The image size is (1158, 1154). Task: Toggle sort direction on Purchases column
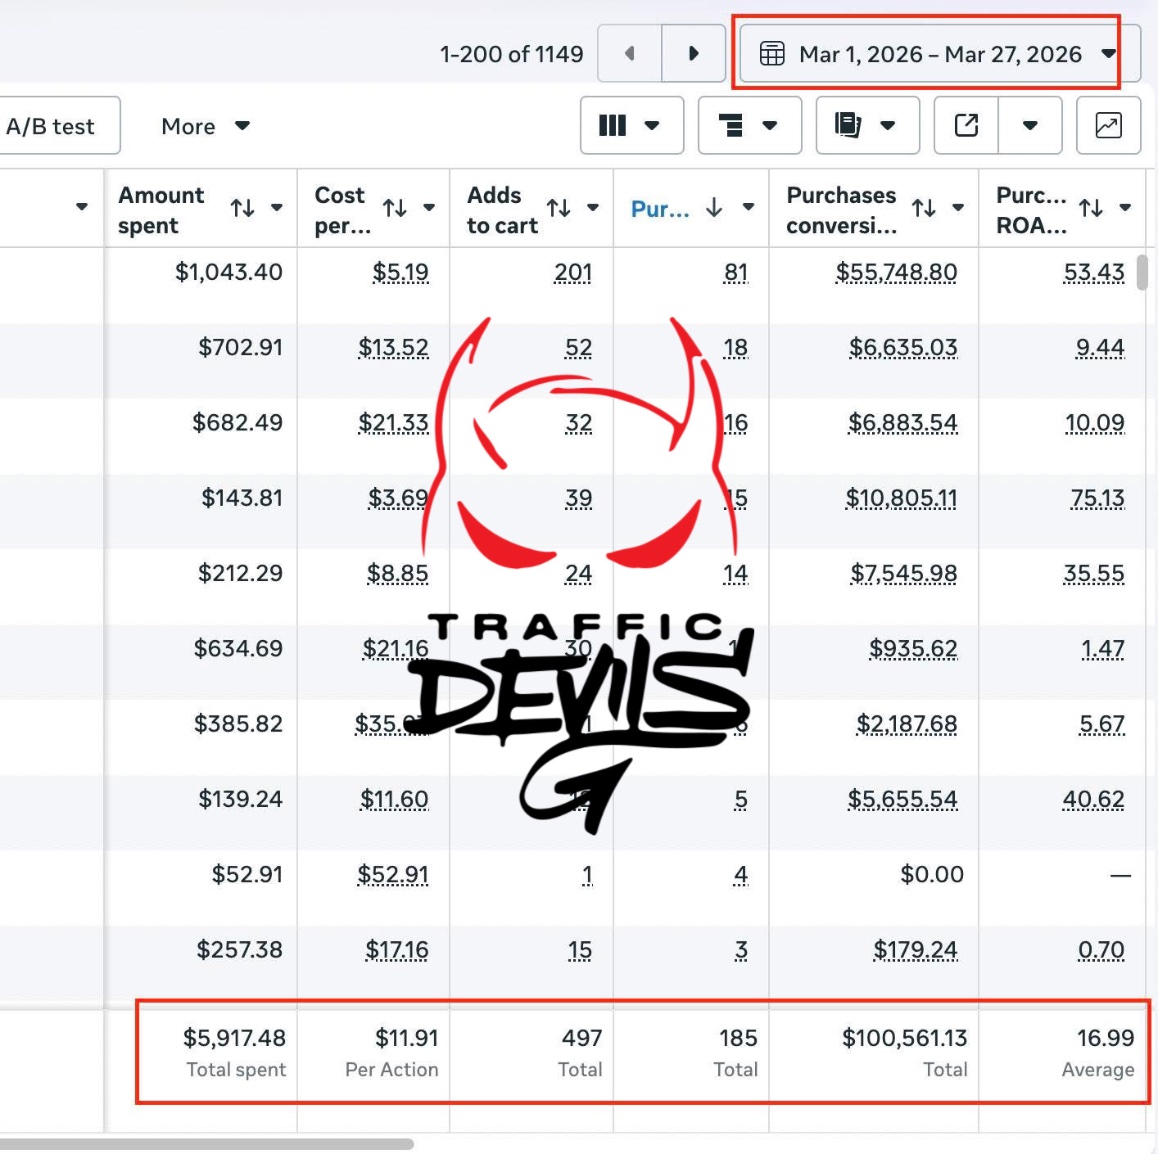[x=713, y=207]
